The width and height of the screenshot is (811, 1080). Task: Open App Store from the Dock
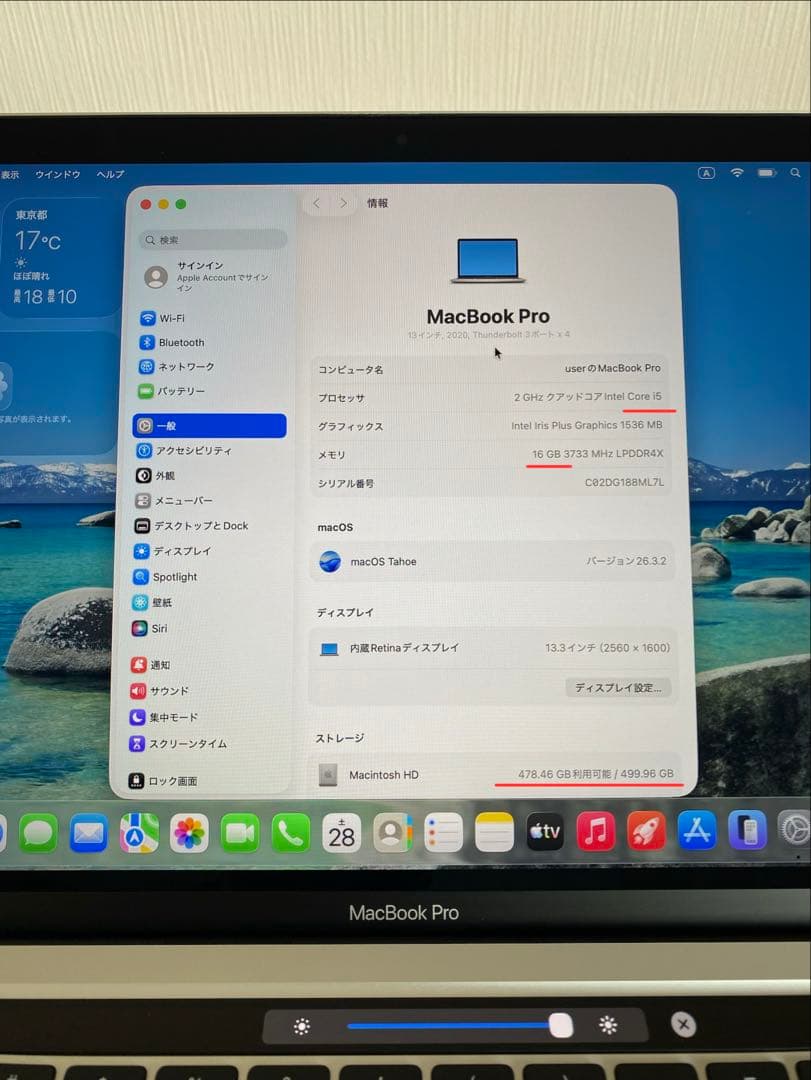pos(697,831)
